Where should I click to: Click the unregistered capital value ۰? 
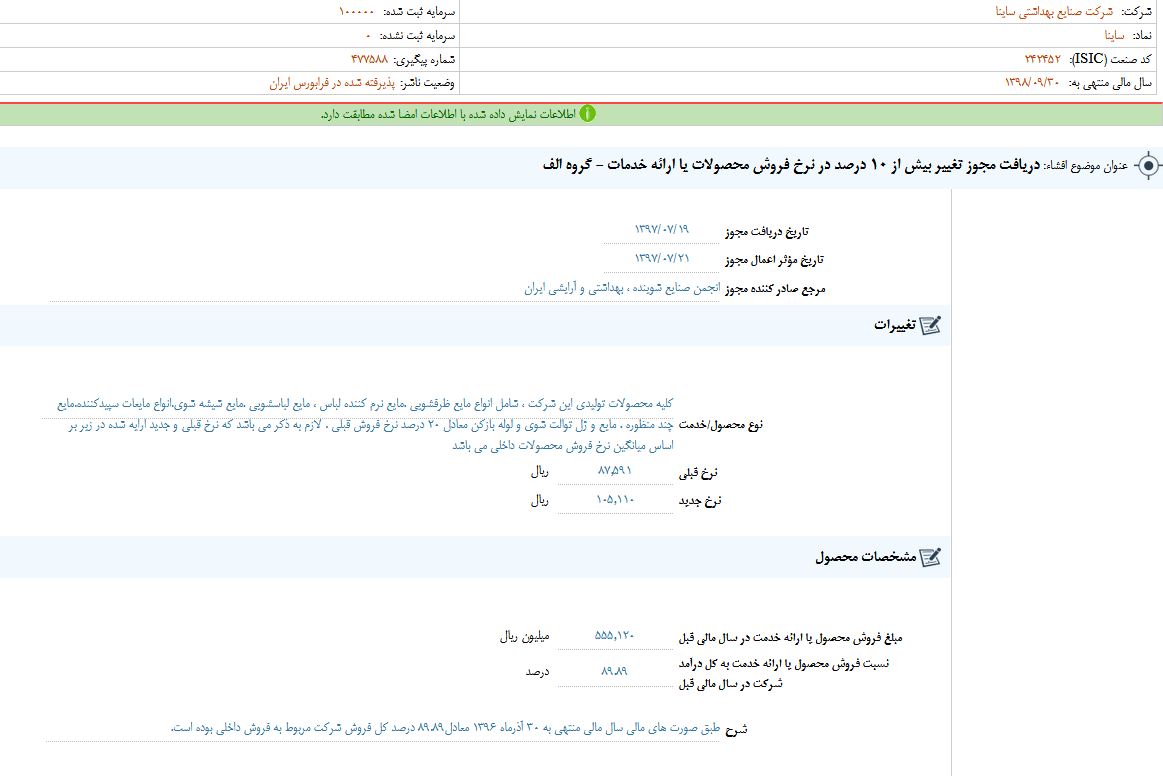tap(368, 36)
